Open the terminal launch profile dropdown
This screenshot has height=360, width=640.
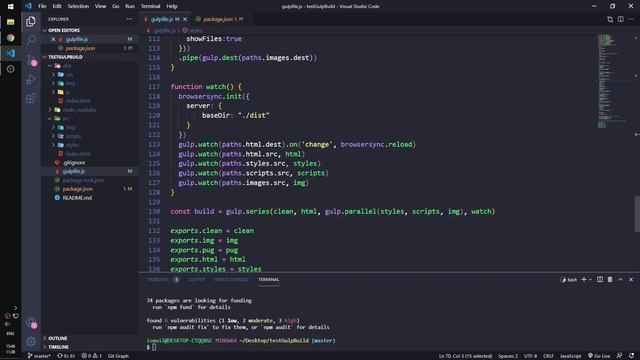coord(590,280)
